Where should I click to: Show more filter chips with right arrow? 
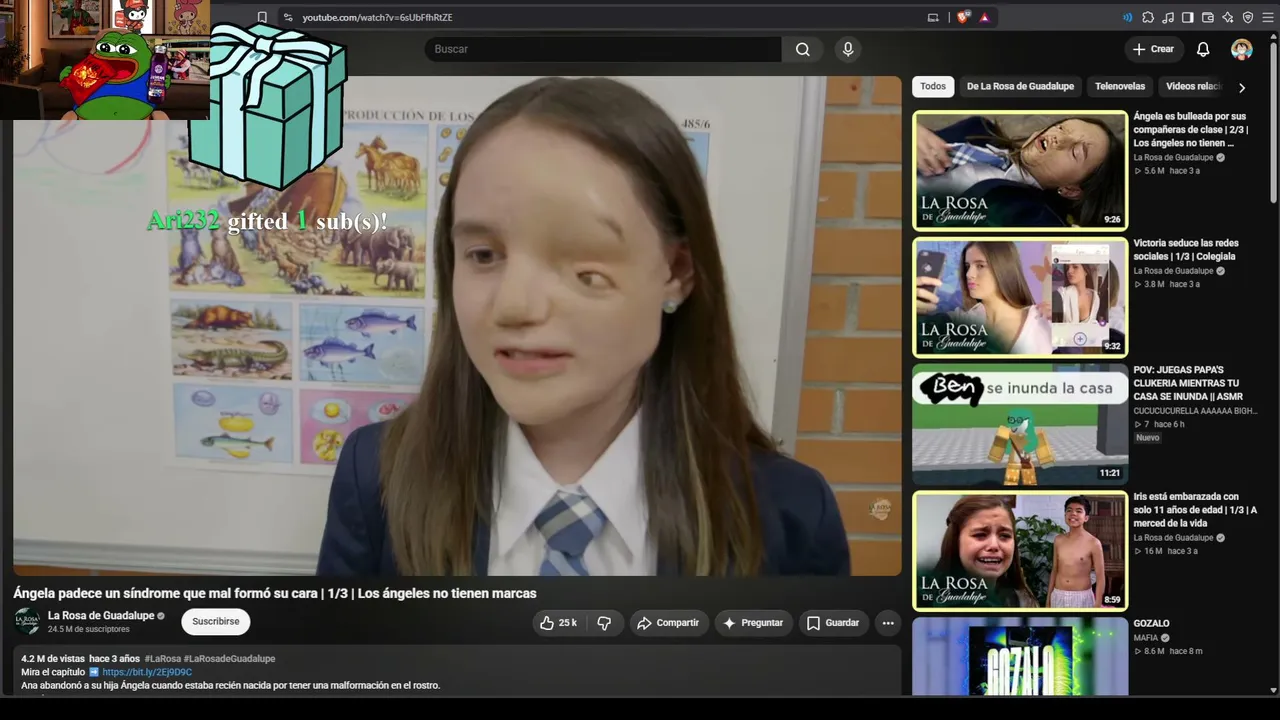click(x=1242, y=87)
